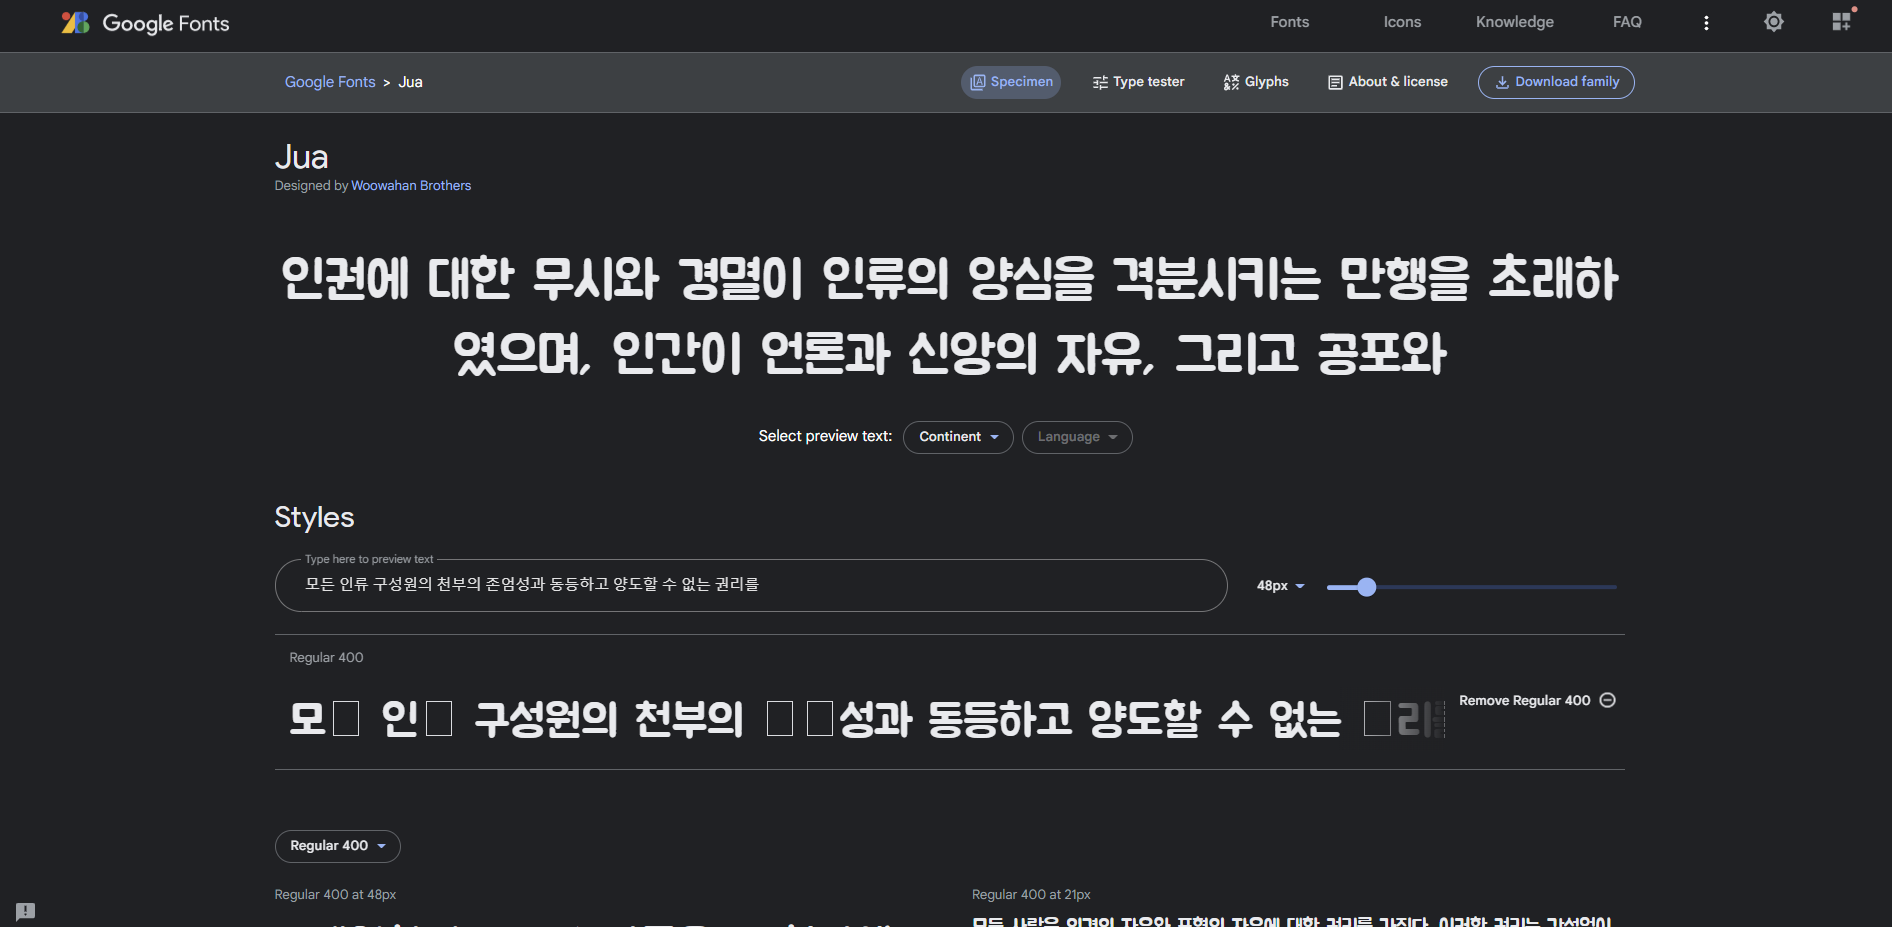
Task: Toggle the dark/light theme icon
Action: coord(1774,22)
